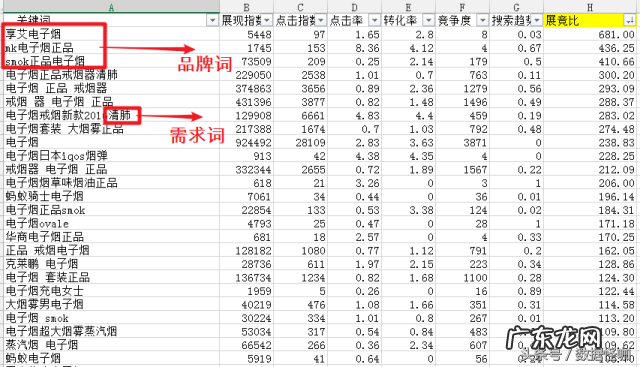Select column B header
The image size is (640, 367).
247,7
